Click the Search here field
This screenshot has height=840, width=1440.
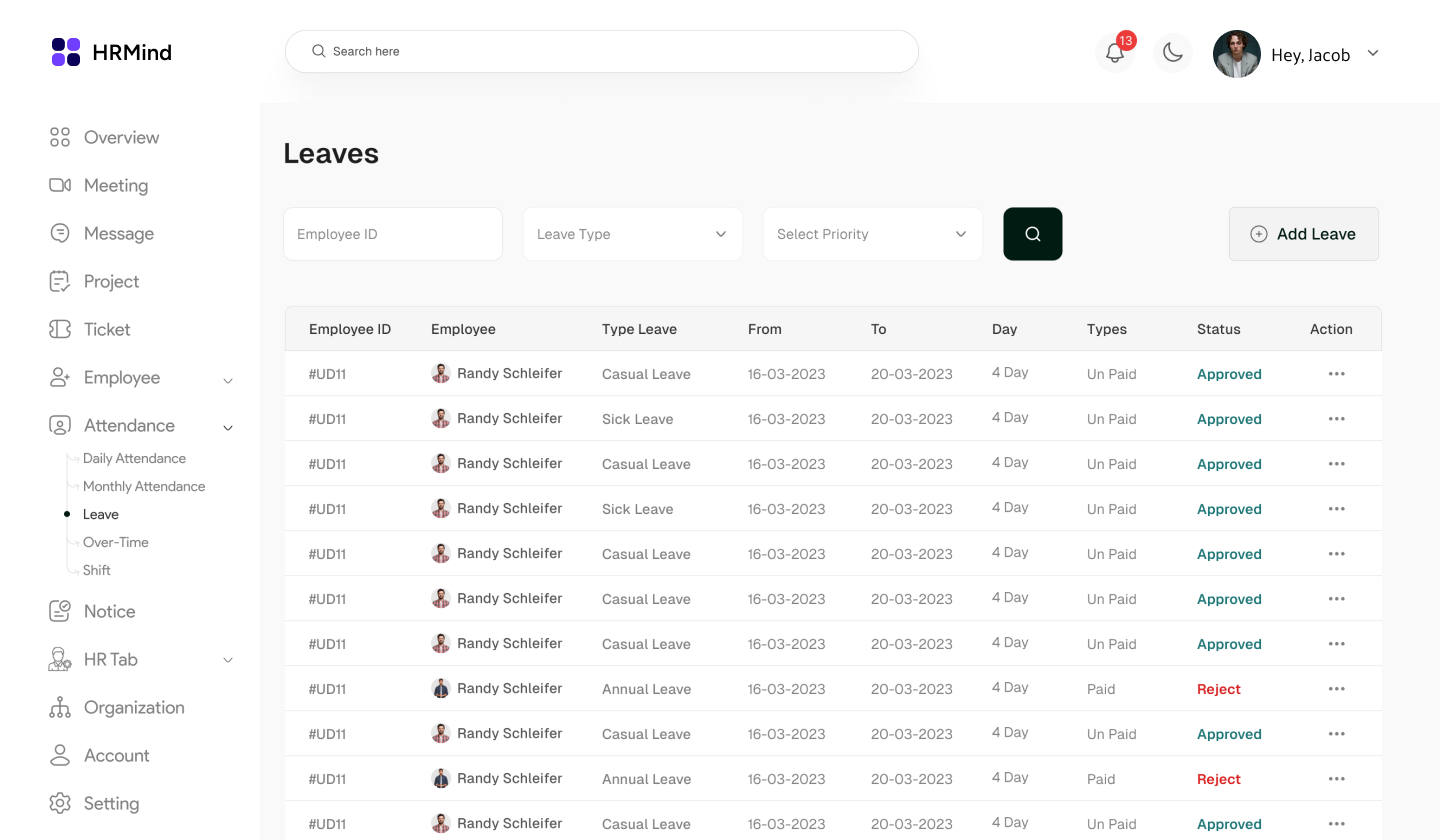coord(610,51)
